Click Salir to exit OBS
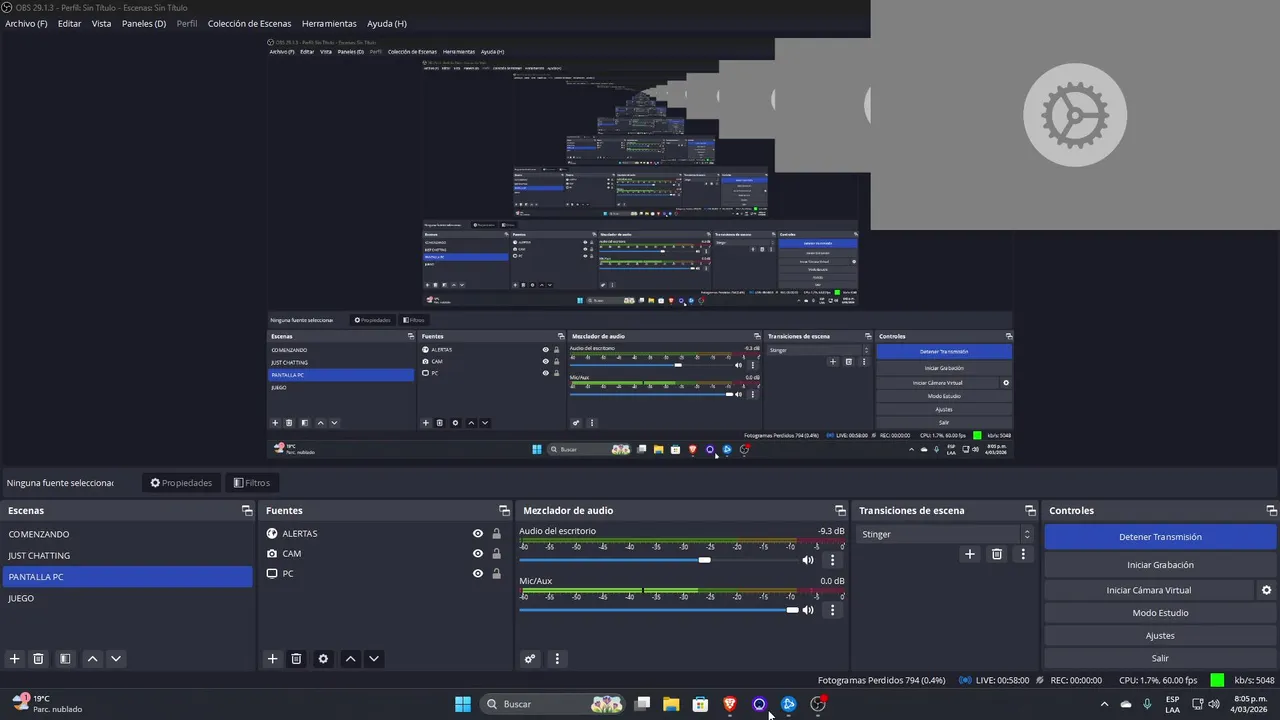Image resolution: width=1280 pixels, height=720 pixels. [x=1160, y=658]
